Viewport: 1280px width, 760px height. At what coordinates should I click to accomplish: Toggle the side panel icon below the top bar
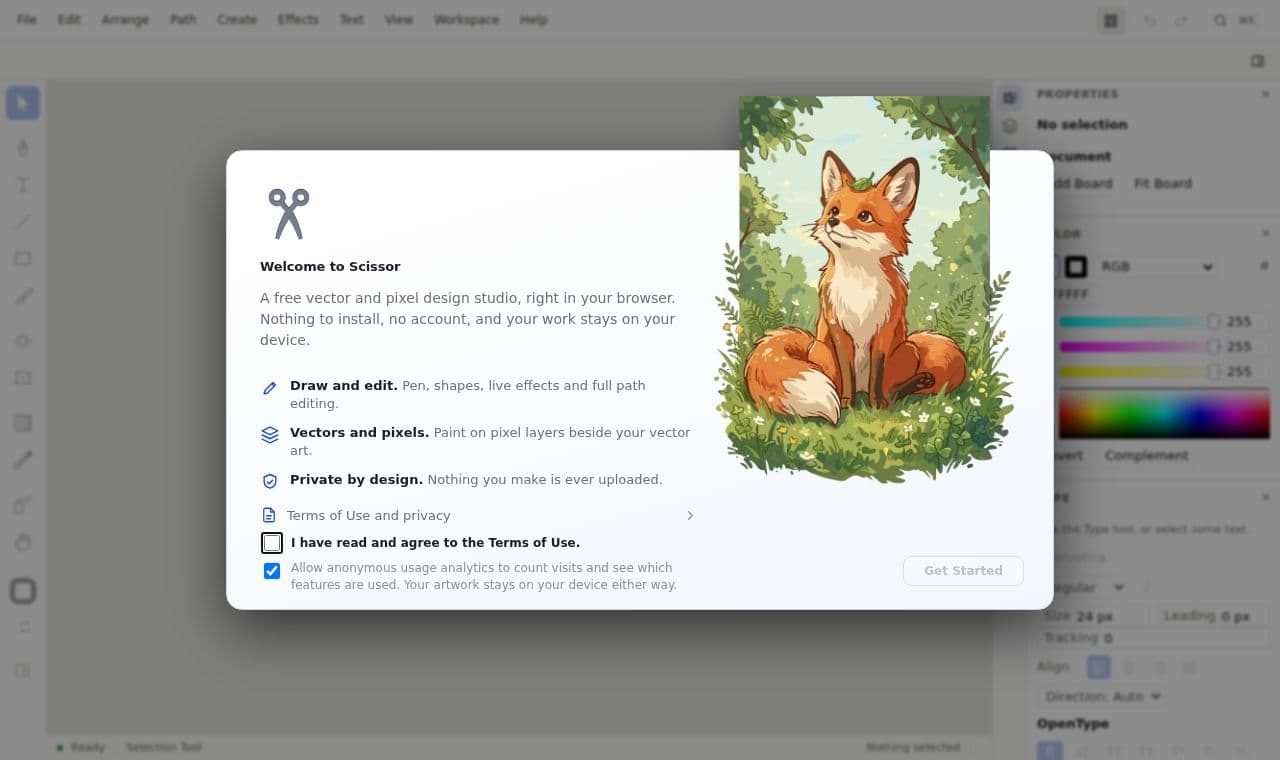pos(1258,61)
